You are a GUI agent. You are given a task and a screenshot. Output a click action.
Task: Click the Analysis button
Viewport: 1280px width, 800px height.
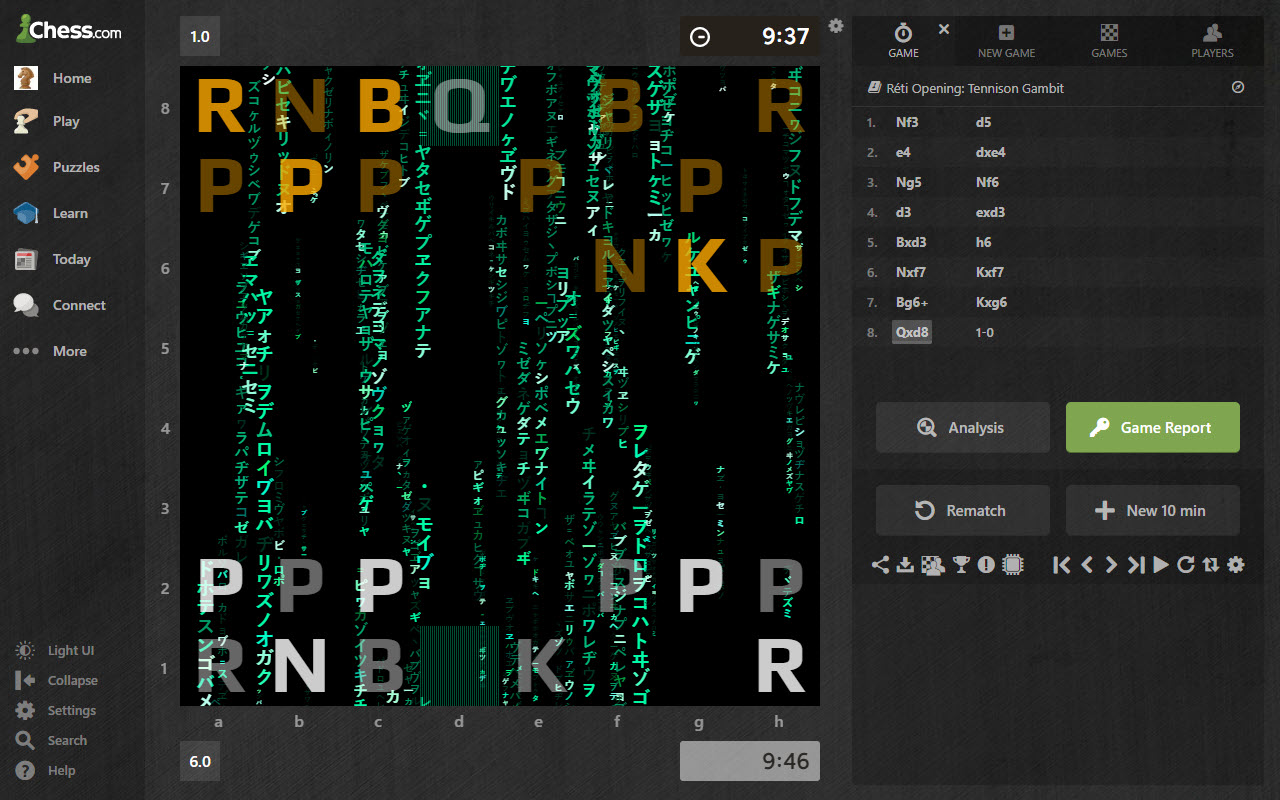[x=963, y=427]
